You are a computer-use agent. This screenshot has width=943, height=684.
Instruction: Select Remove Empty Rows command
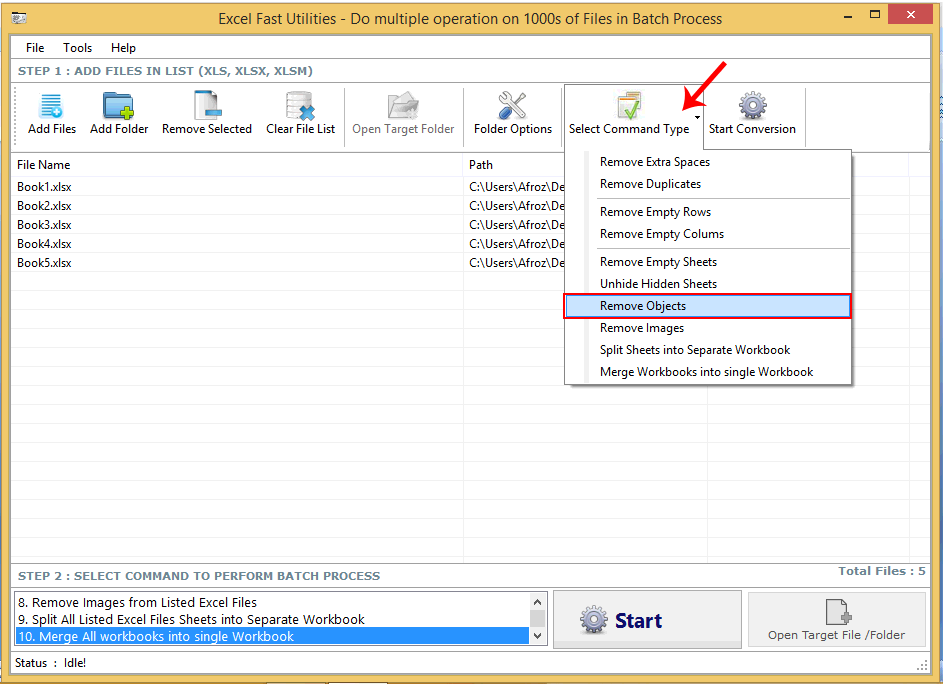point(655,211)
